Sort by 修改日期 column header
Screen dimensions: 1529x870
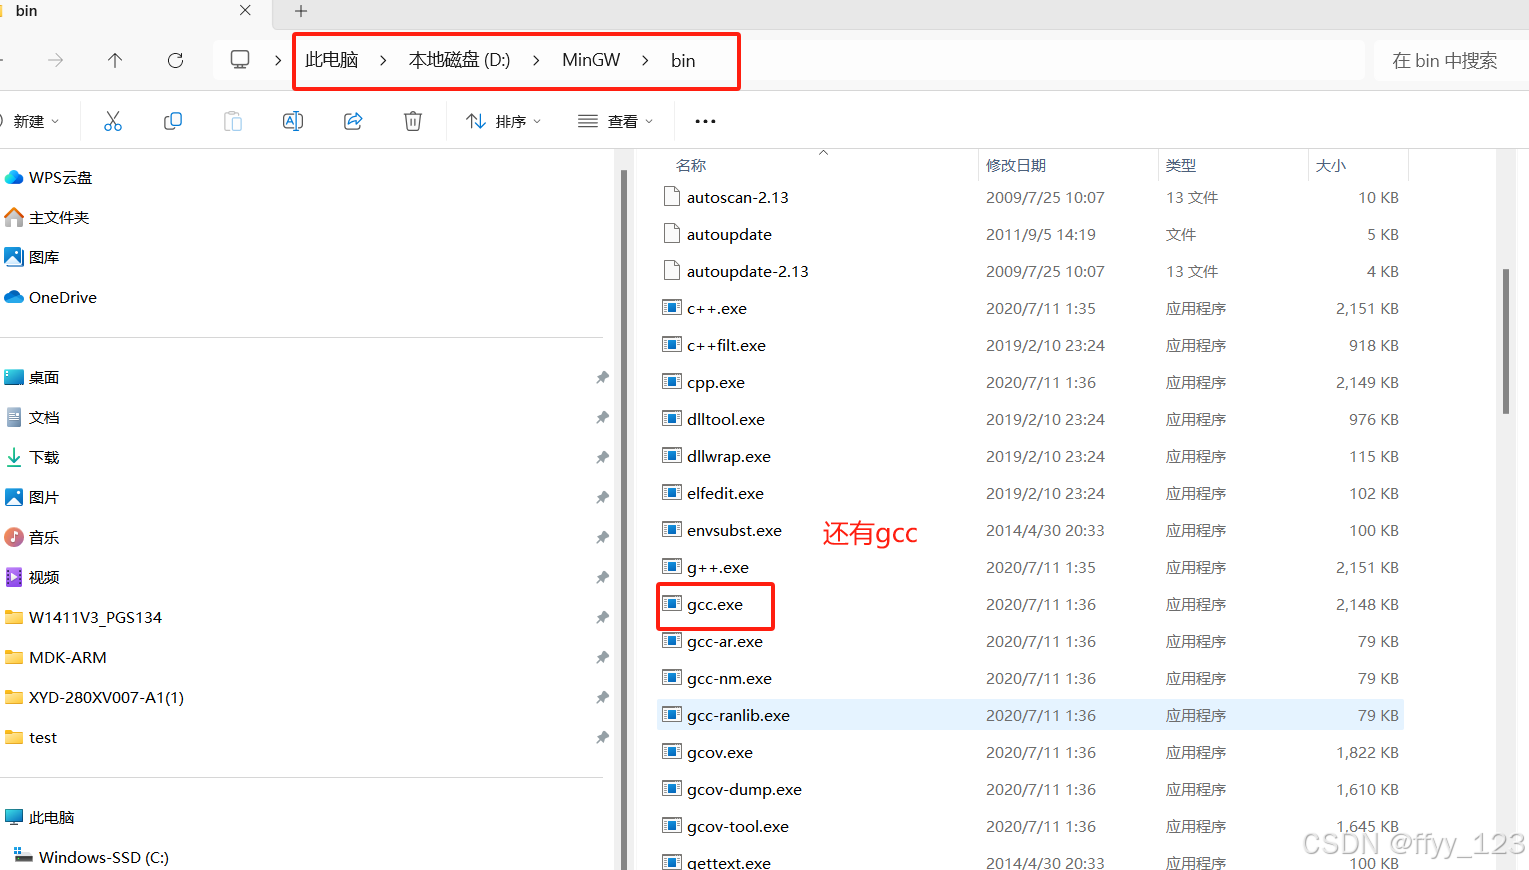point(1016,165)
